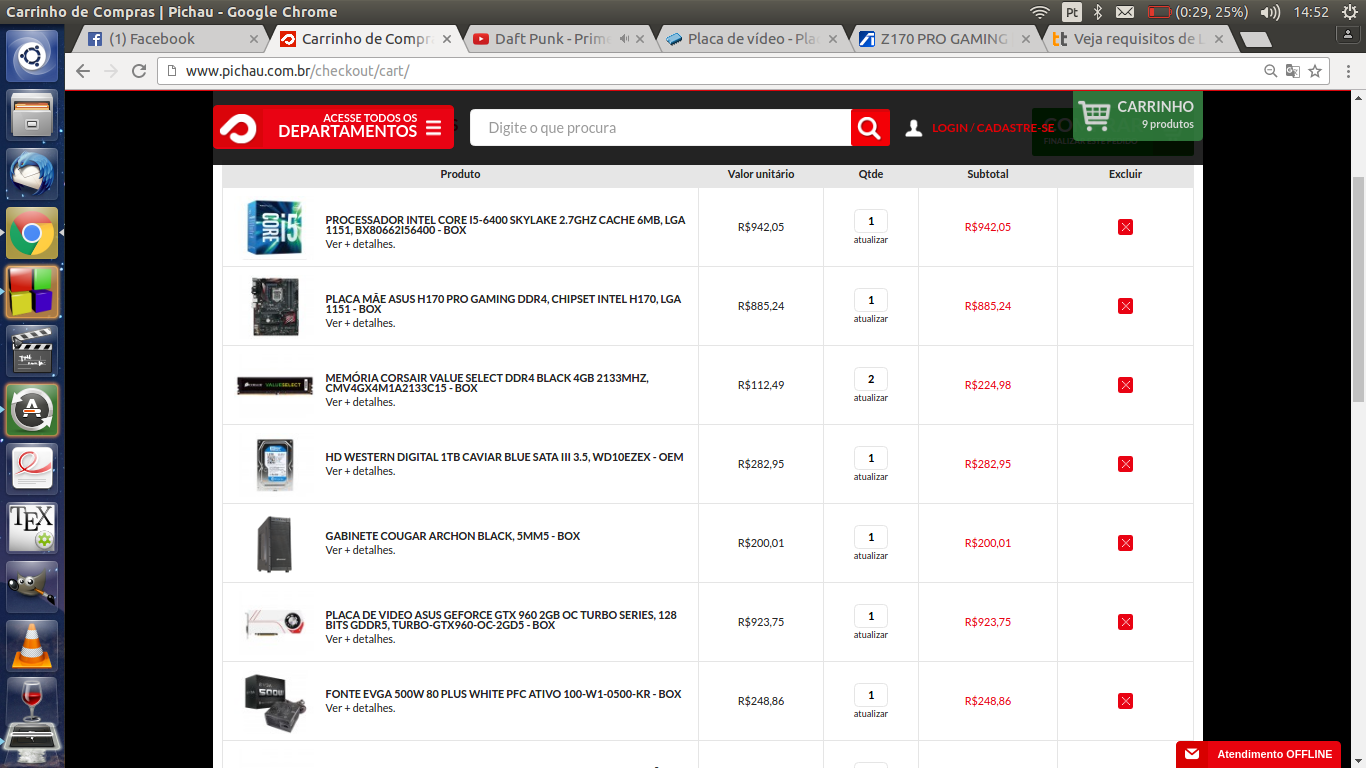This screenshot has height=768, width=1366.
Task: Click the Intel Core i5 product thumbnail
Action: point(273,228)
